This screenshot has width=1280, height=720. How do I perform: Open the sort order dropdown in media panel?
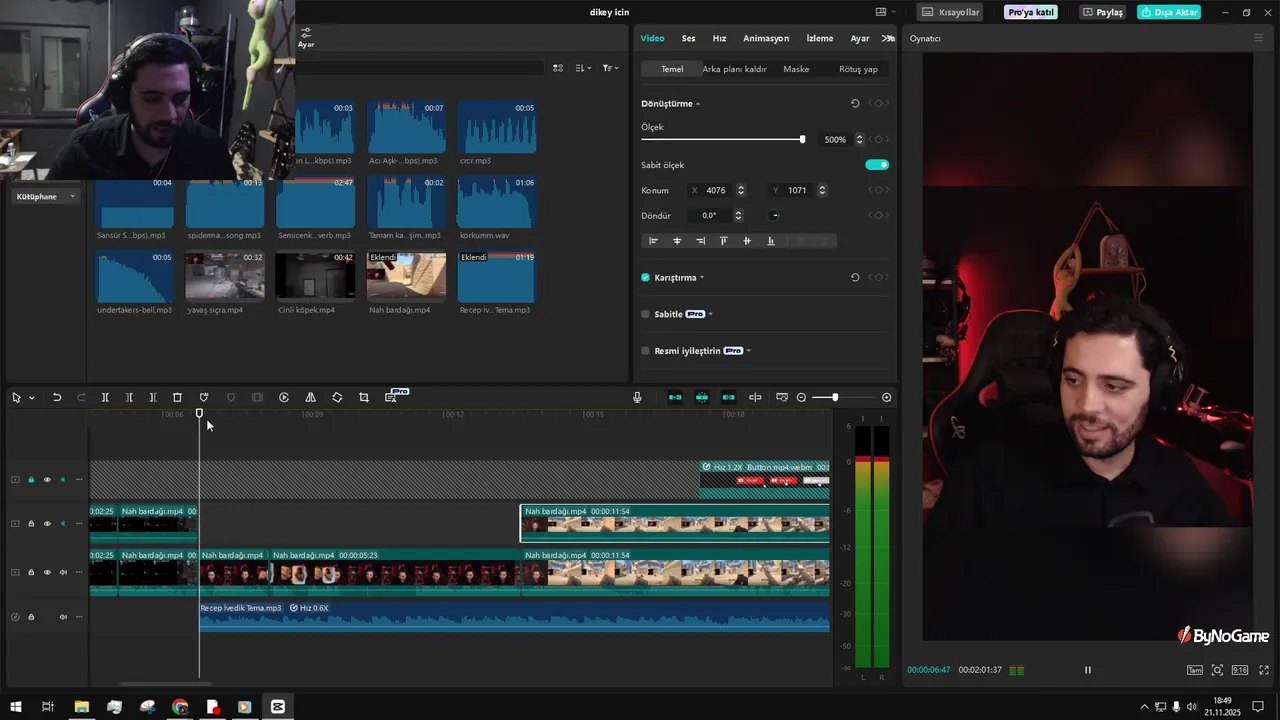click(x=583, y=68)
